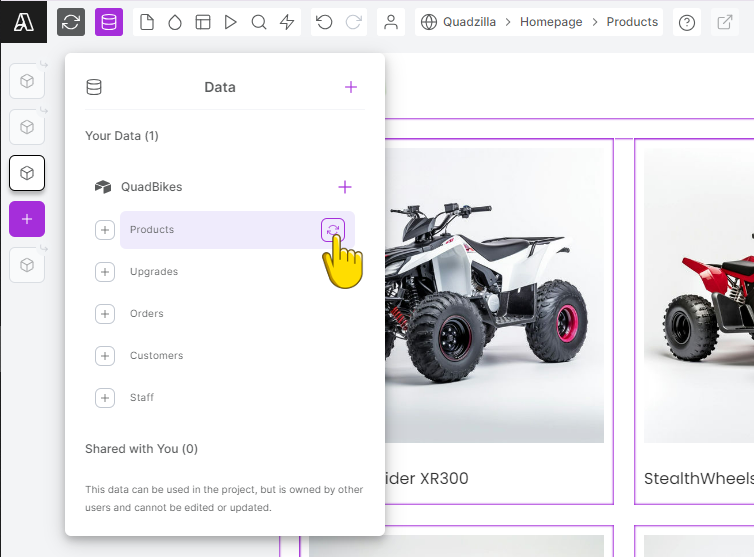Click the database icon in Data header
This screenshot has width=754, height=557.
pos(94,87)
